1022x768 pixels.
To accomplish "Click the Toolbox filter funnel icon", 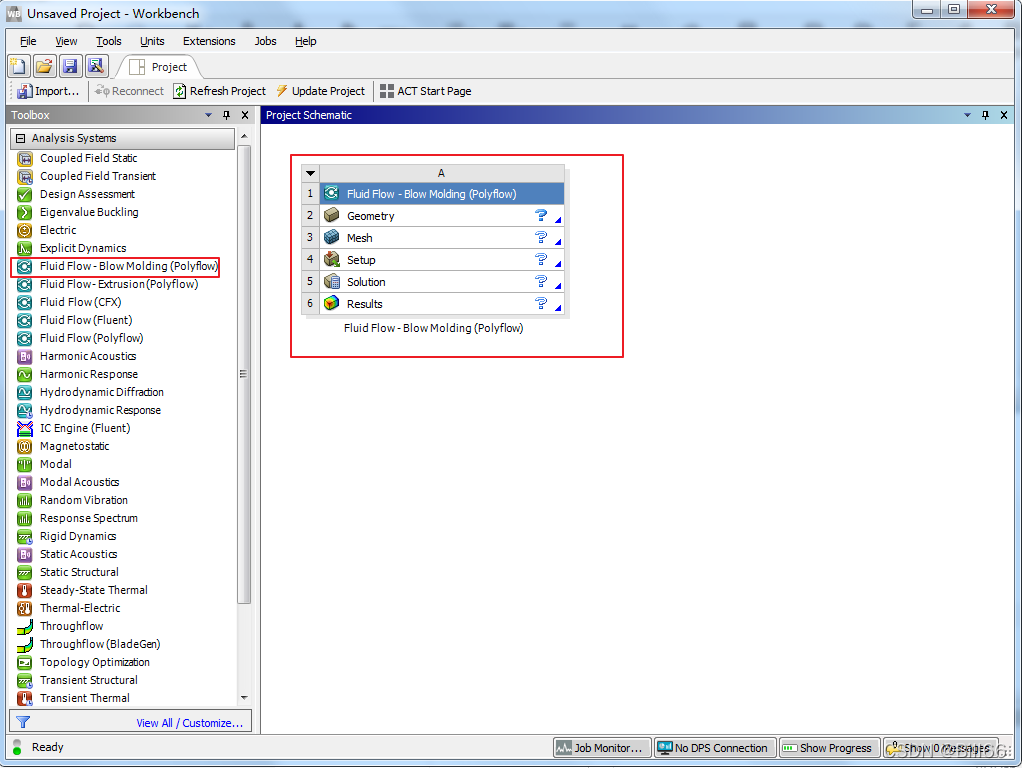I will pyautogui.click(x=23, y=722).
